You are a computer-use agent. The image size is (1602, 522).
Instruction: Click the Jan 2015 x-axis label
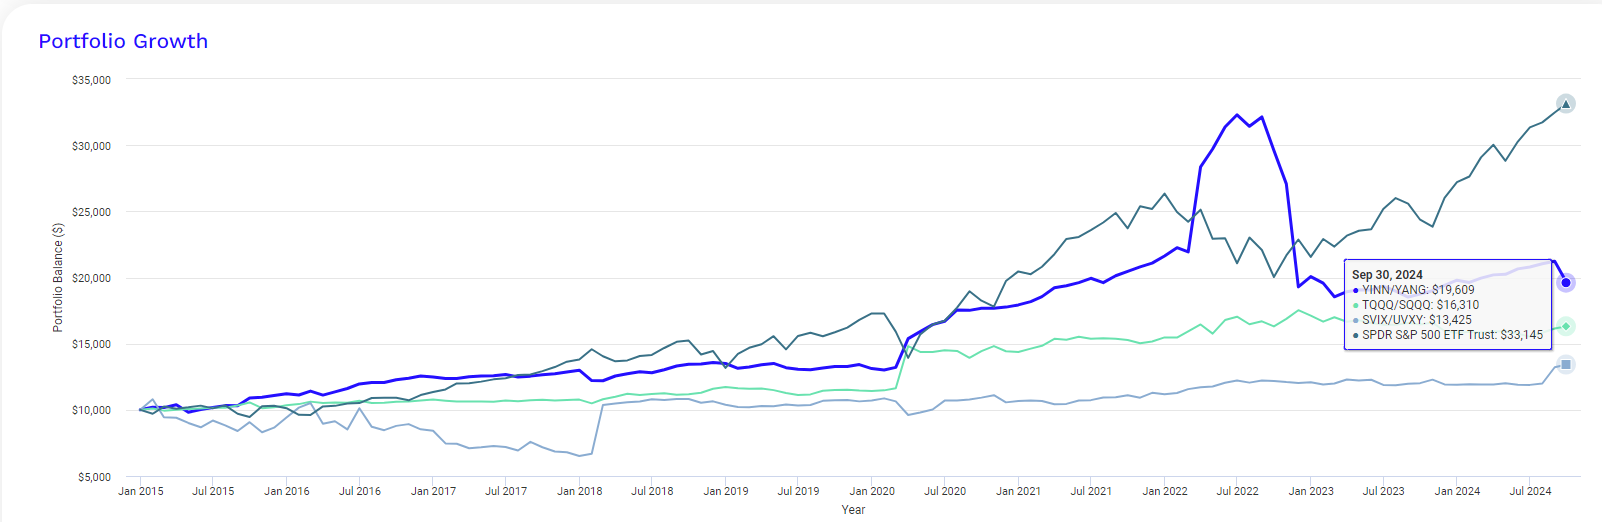click(x=140, y=491)
